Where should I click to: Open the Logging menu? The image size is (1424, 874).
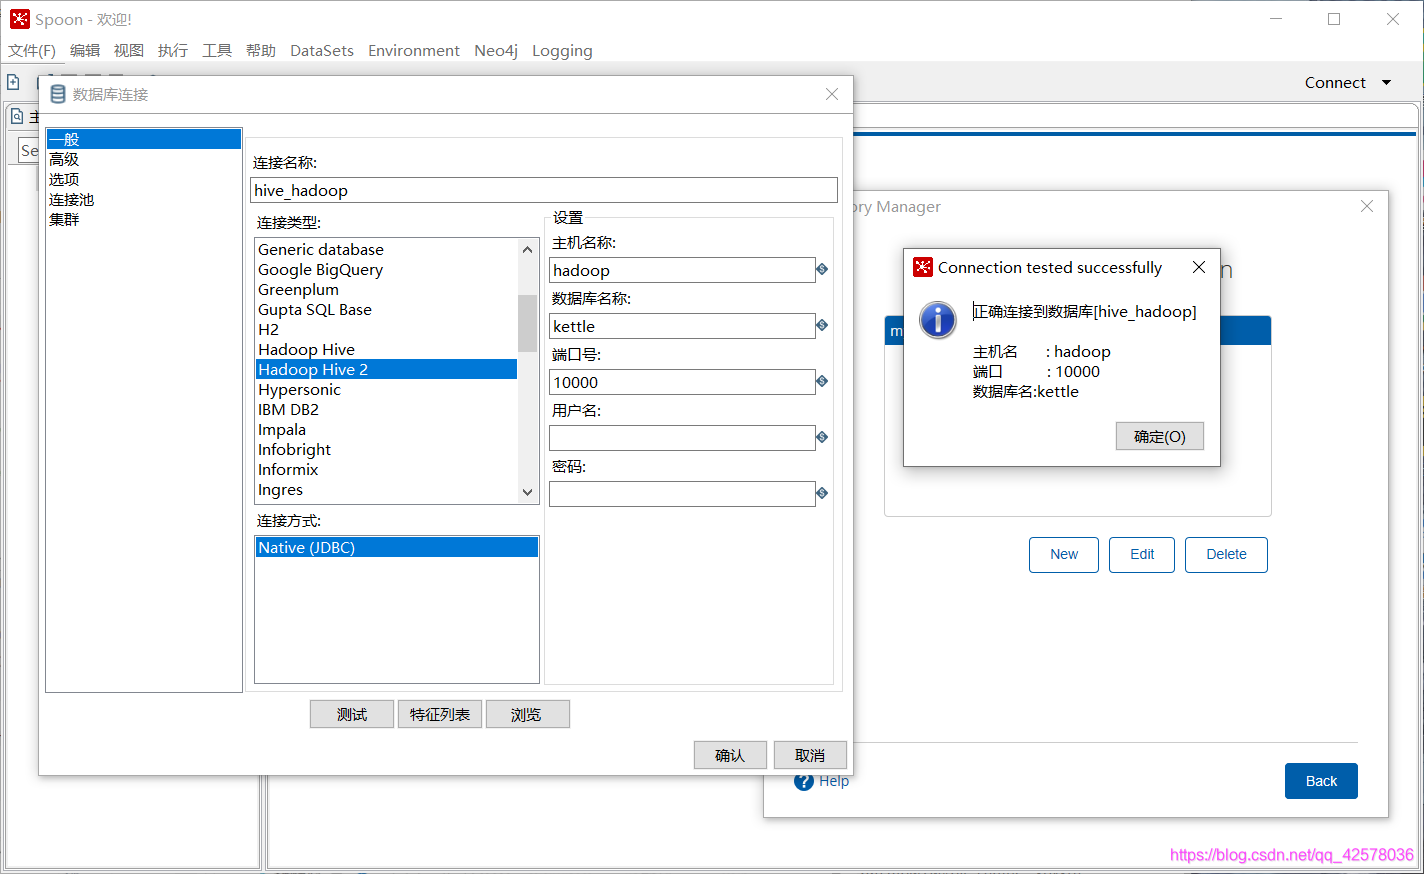[x=562, y=51]
